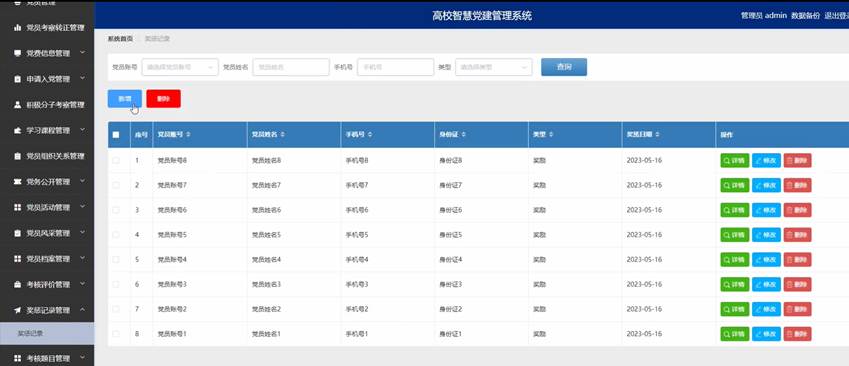
Task: Expand the 党员活动管理 chevron
Action: point(83,207)
